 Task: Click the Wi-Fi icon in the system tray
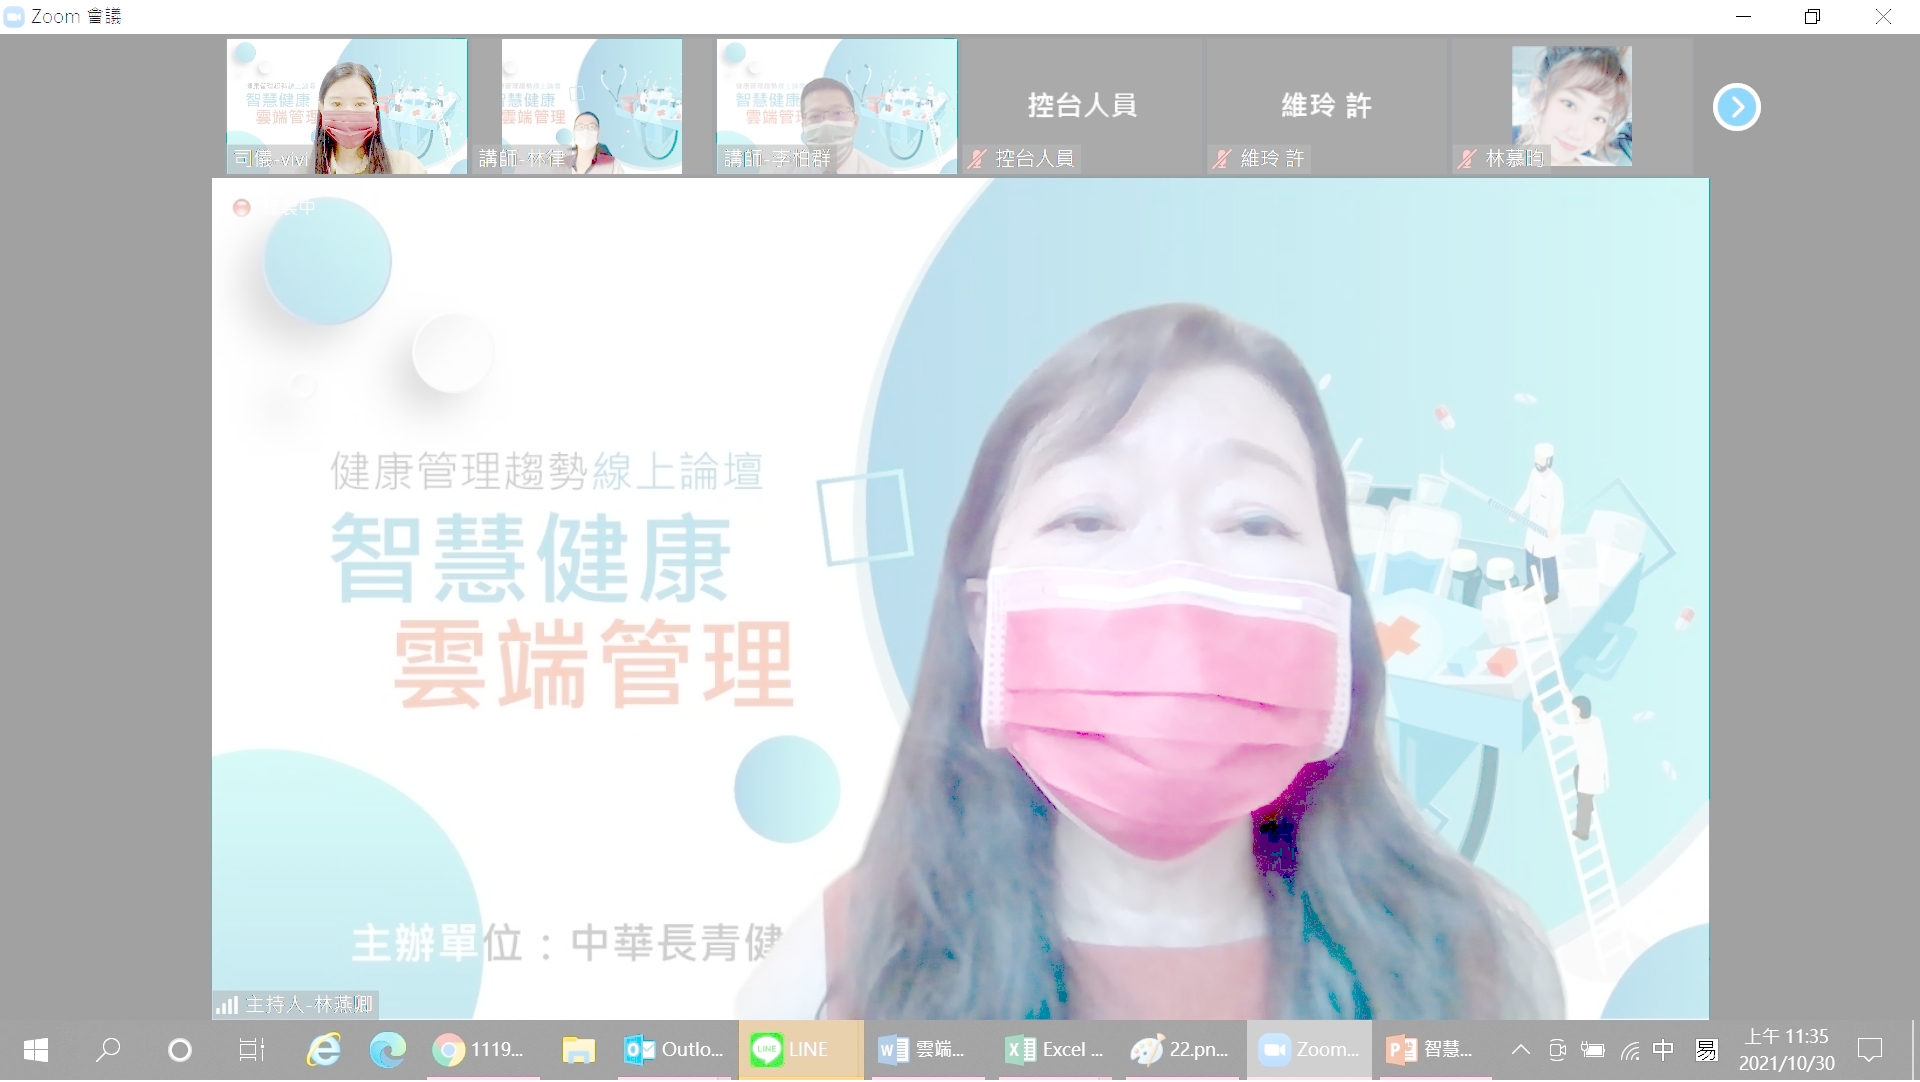pos(1628,1050)
